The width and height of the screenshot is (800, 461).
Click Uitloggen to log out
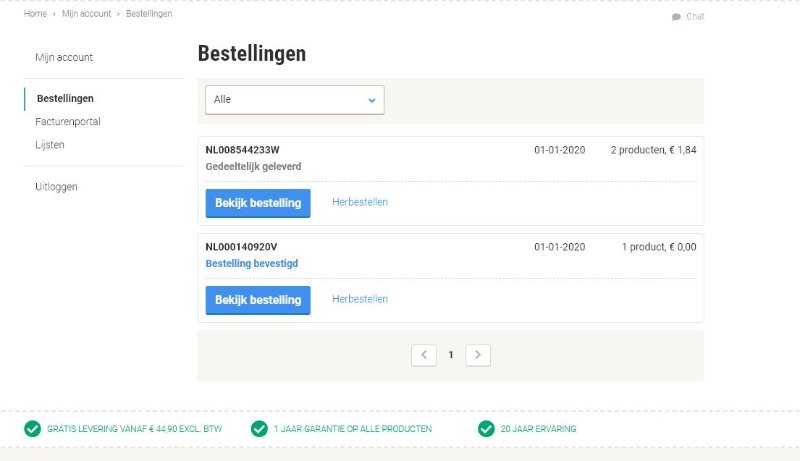(56, 187)
